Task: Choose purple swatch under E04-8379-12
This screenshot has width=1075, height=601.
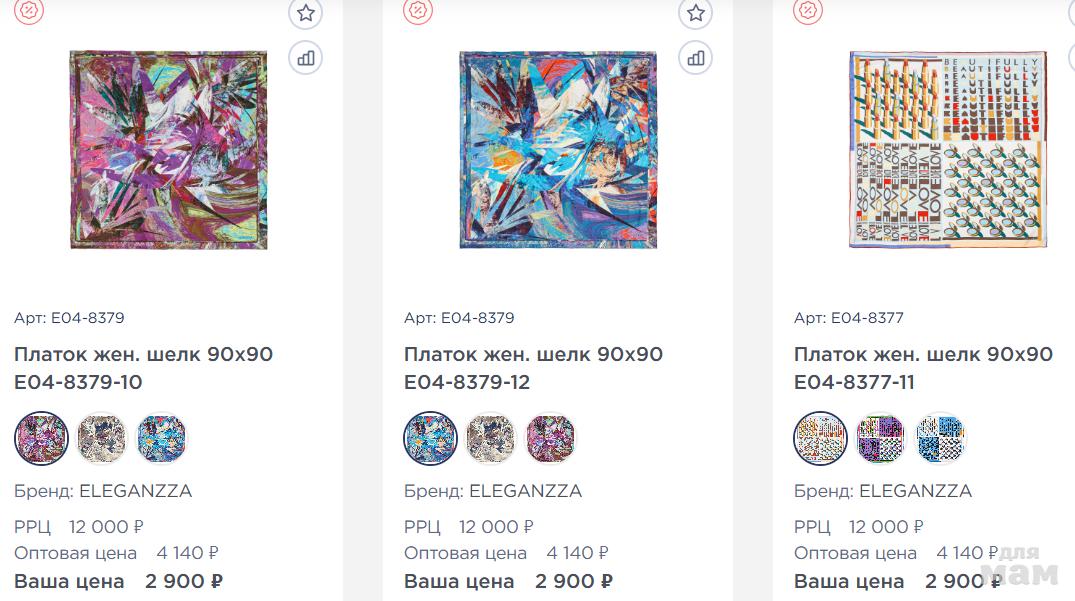Action: click(x=551, y=438)
